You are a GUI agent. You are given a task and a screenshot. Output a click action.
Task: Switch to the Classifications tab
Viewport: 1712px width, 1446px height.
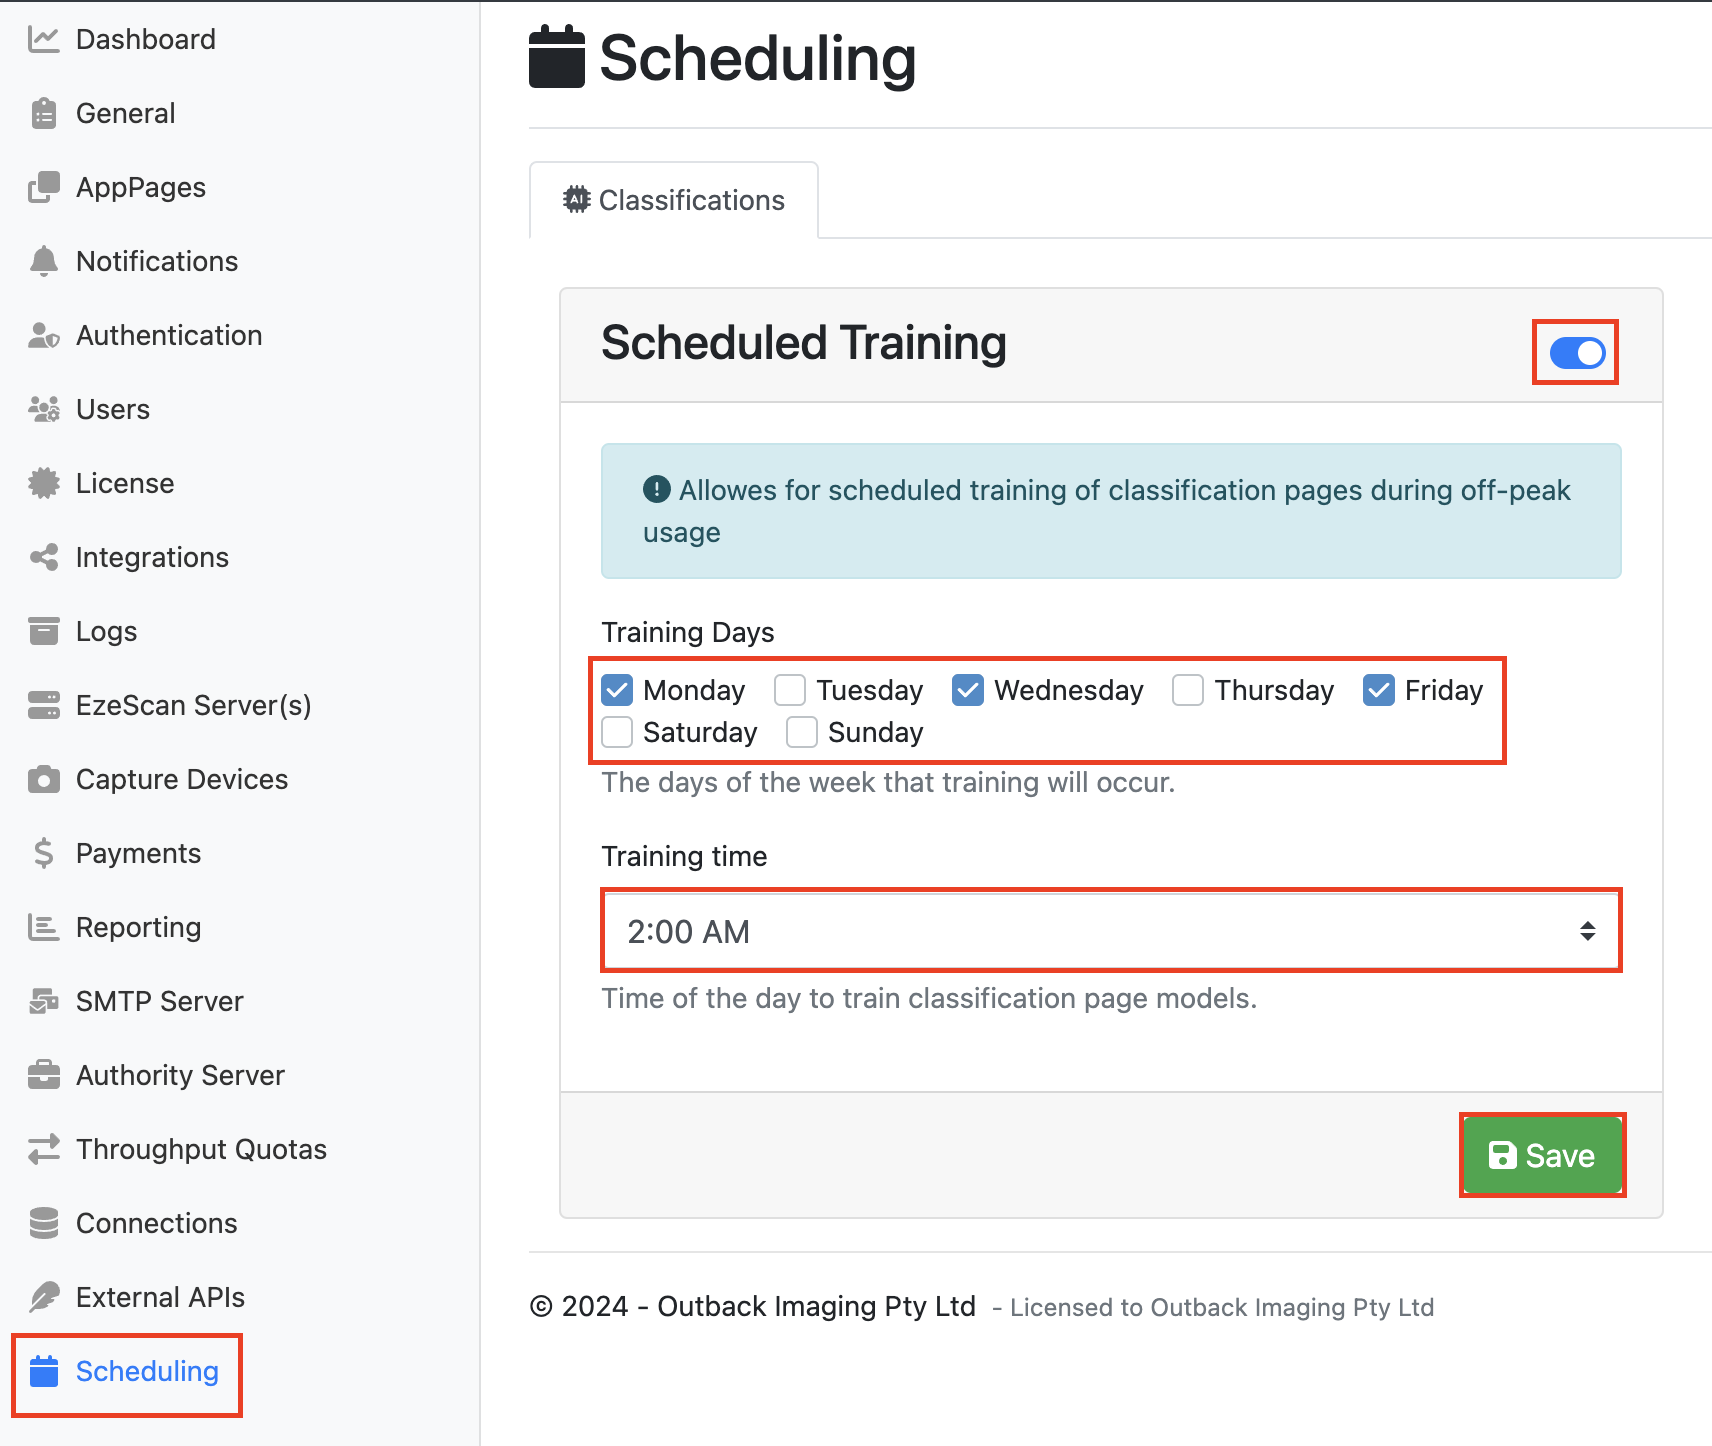(674, 200)
